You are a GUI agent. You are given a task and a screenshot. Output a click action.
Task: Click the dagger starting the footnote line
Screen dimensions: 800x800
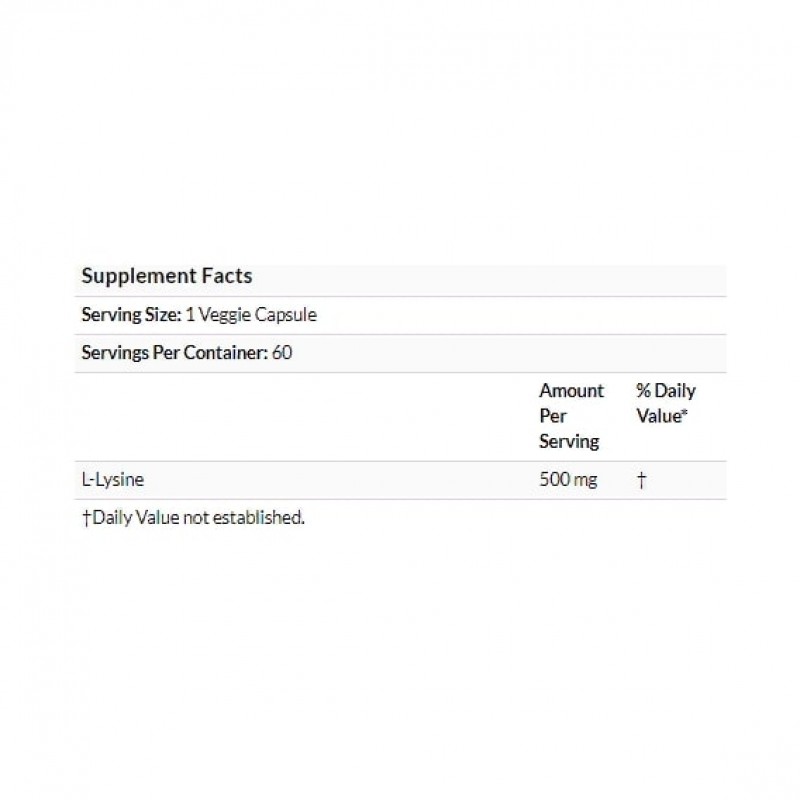click(x=86, y=518)
